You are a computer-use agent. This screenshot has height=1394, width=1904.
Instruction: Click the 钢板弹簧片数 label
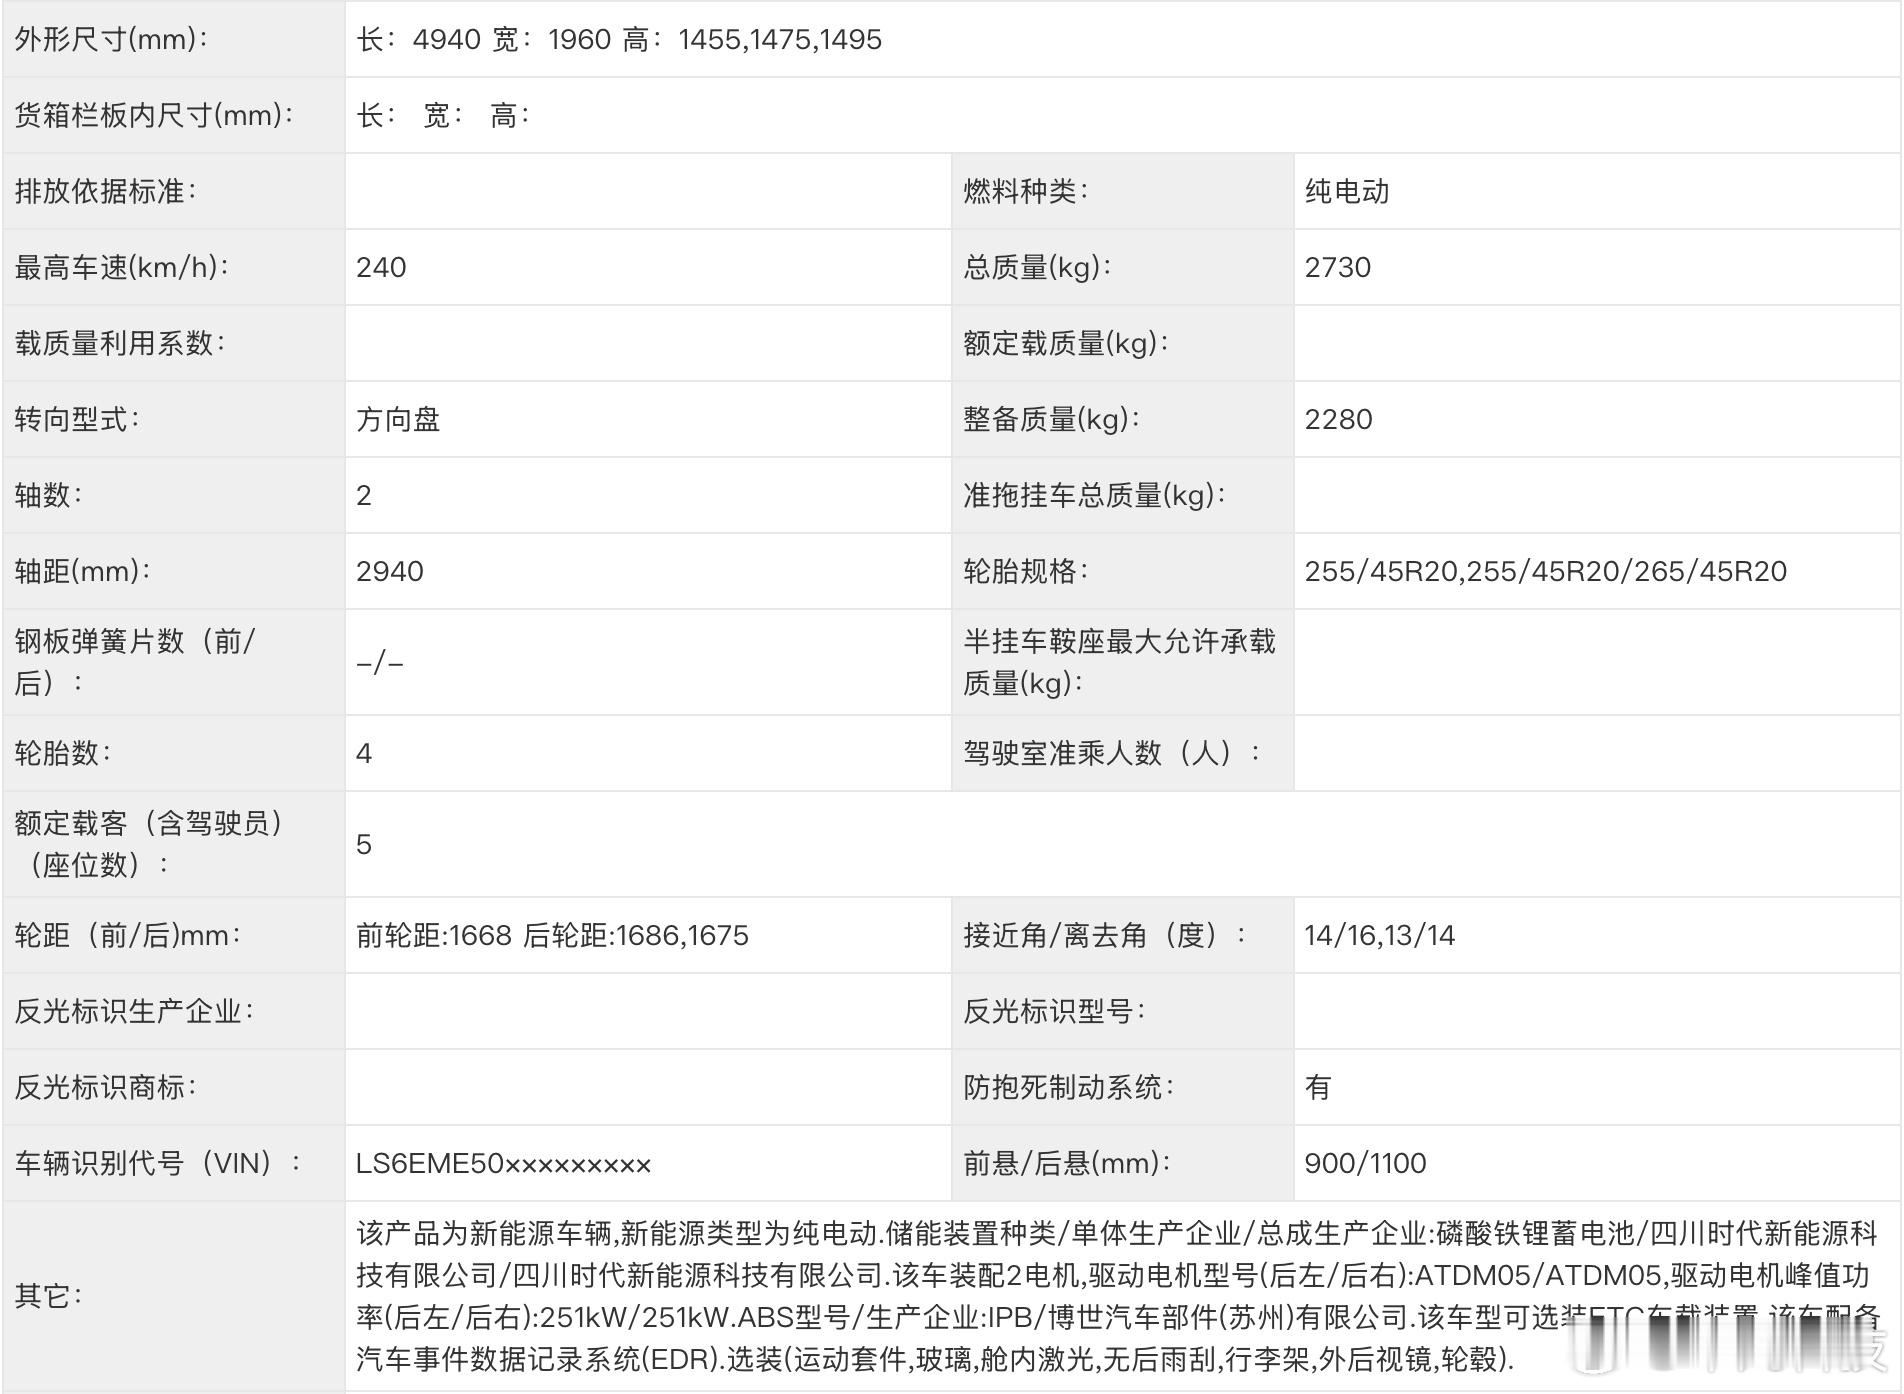pyautogui.click(x=134, y=662)
